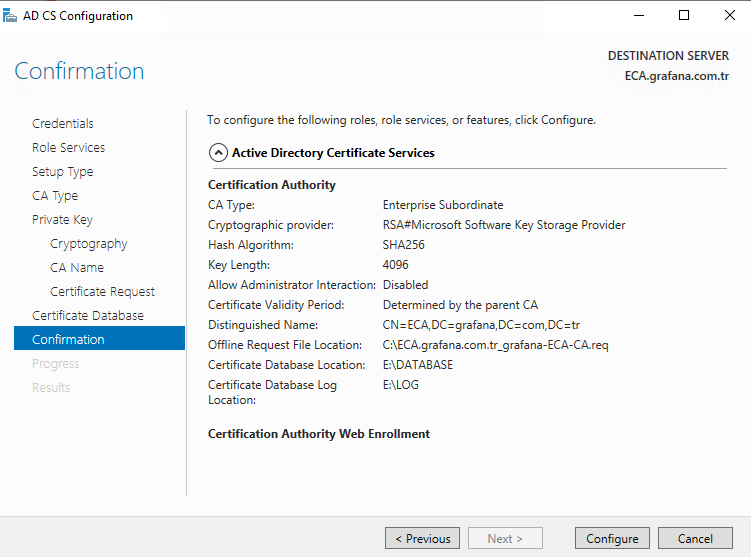Collapse the Active Directory Certificate Services section
This screenshot has width=751, height=557.
[218, 153]
